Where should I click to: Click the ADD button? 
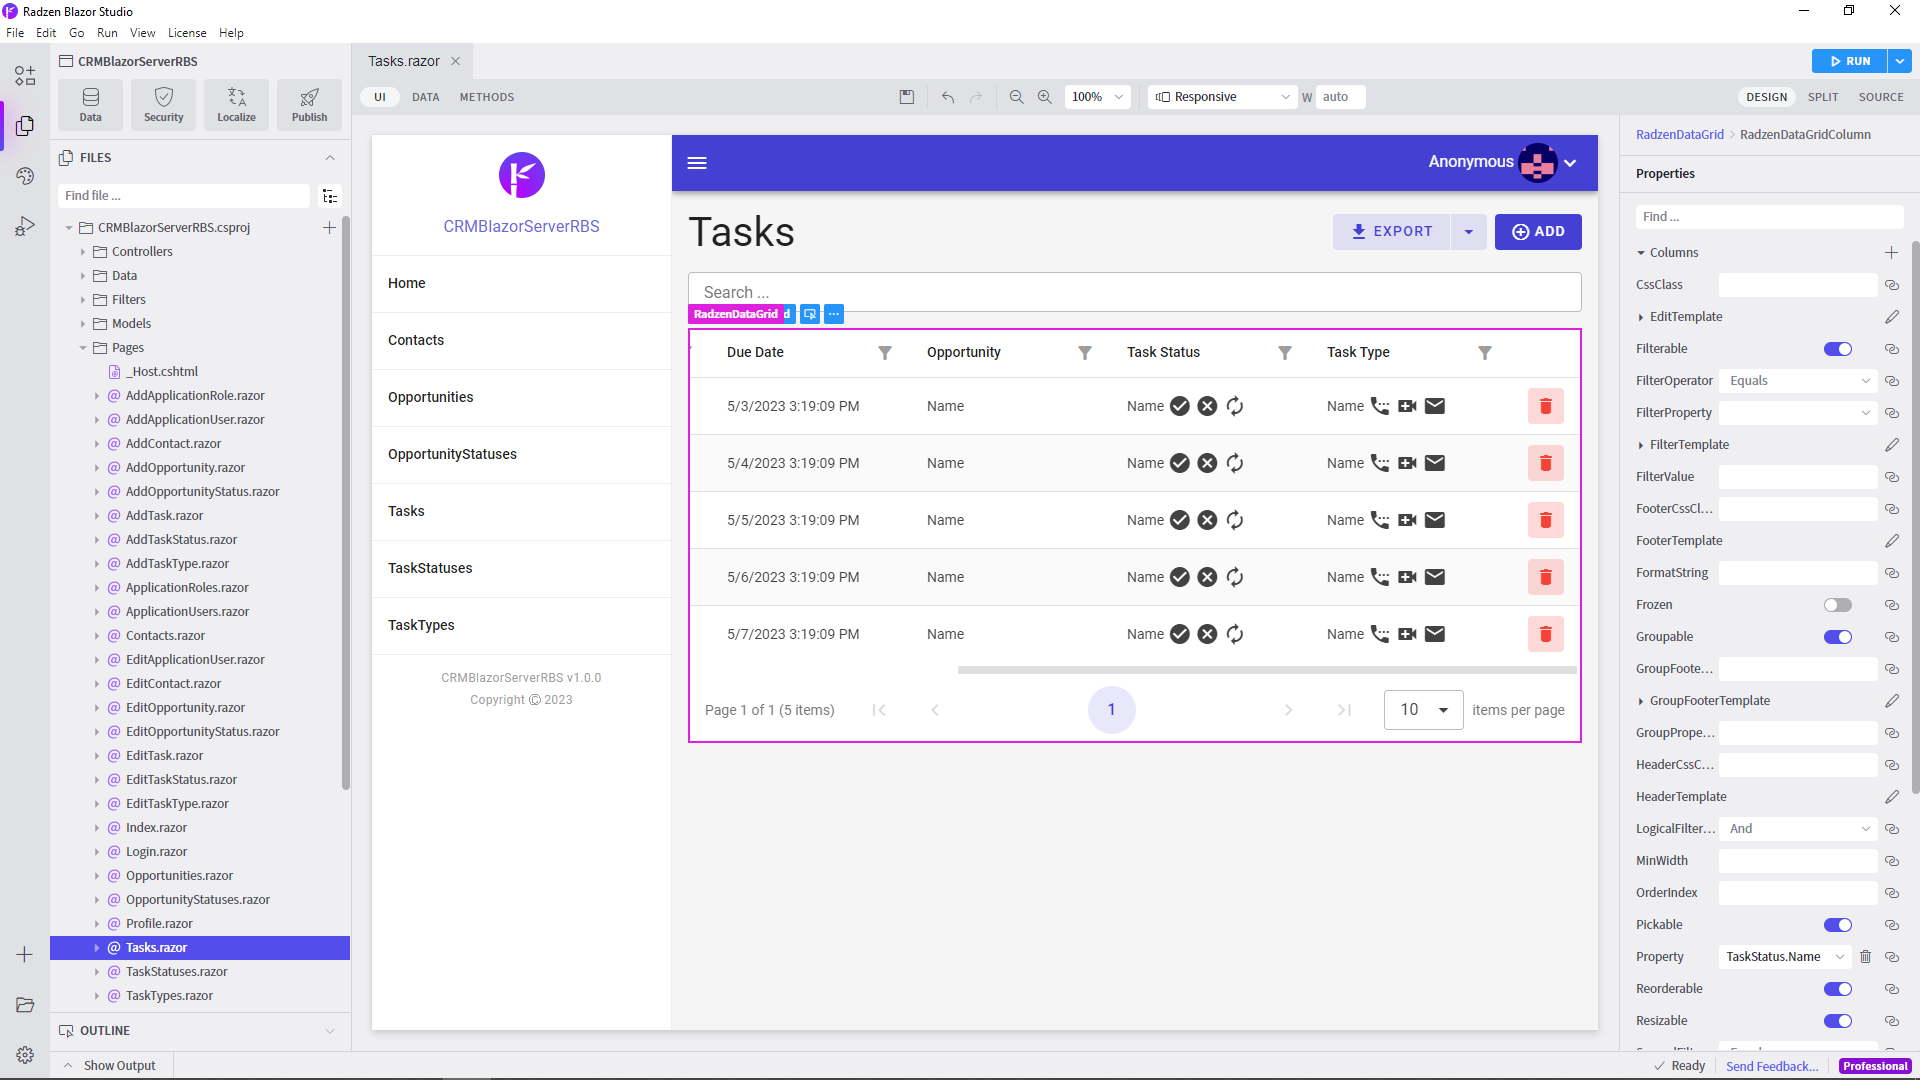1537,232
